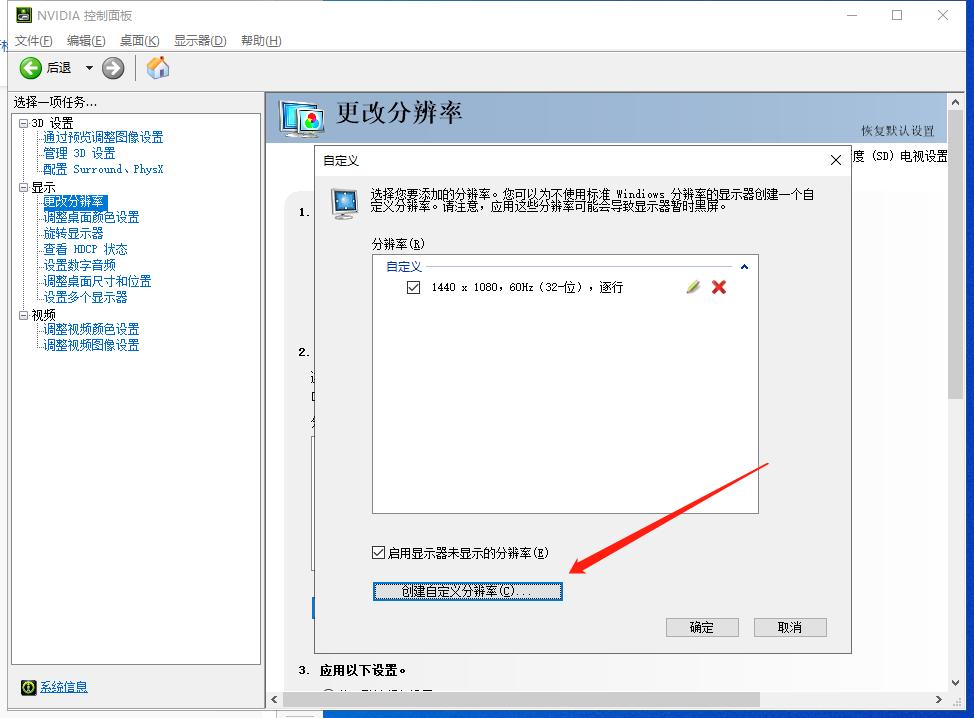Click the monitor icon in the 自定义 dialog
This screenshot has width=974, height=718.
(344, 202)
